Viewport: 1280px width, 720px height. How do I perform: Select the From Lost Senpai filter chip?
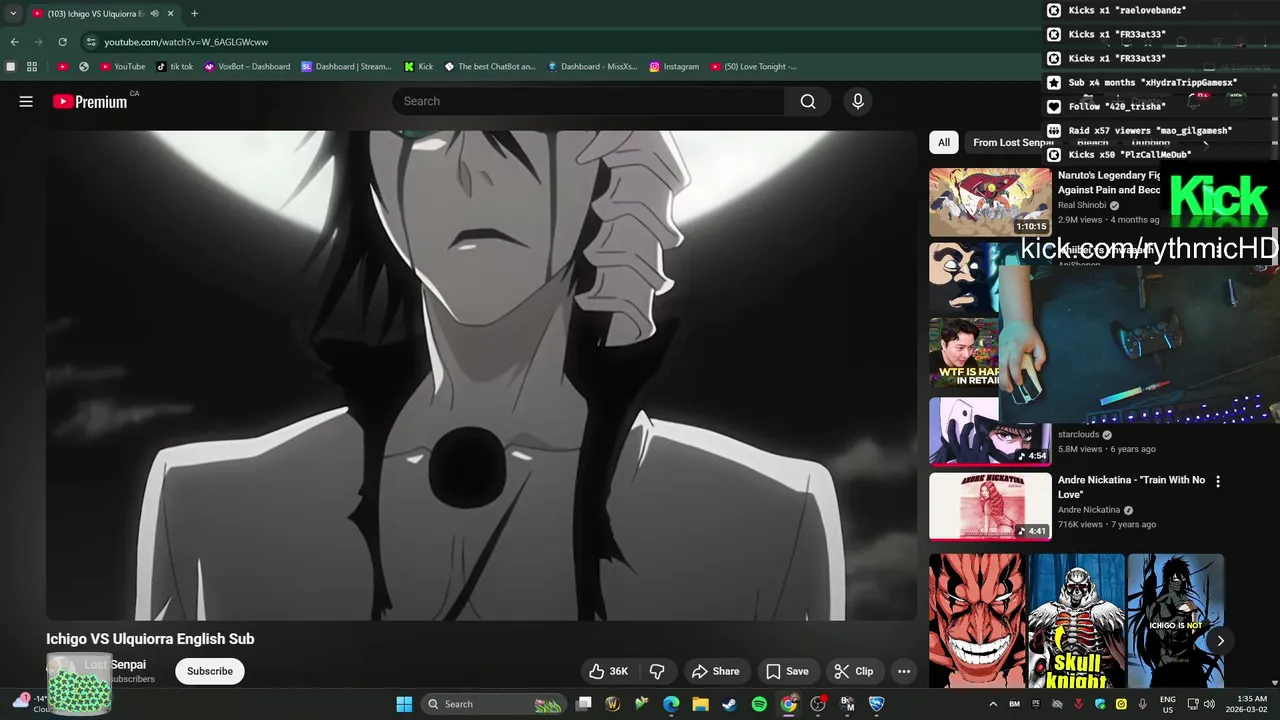coord(1012,142)
